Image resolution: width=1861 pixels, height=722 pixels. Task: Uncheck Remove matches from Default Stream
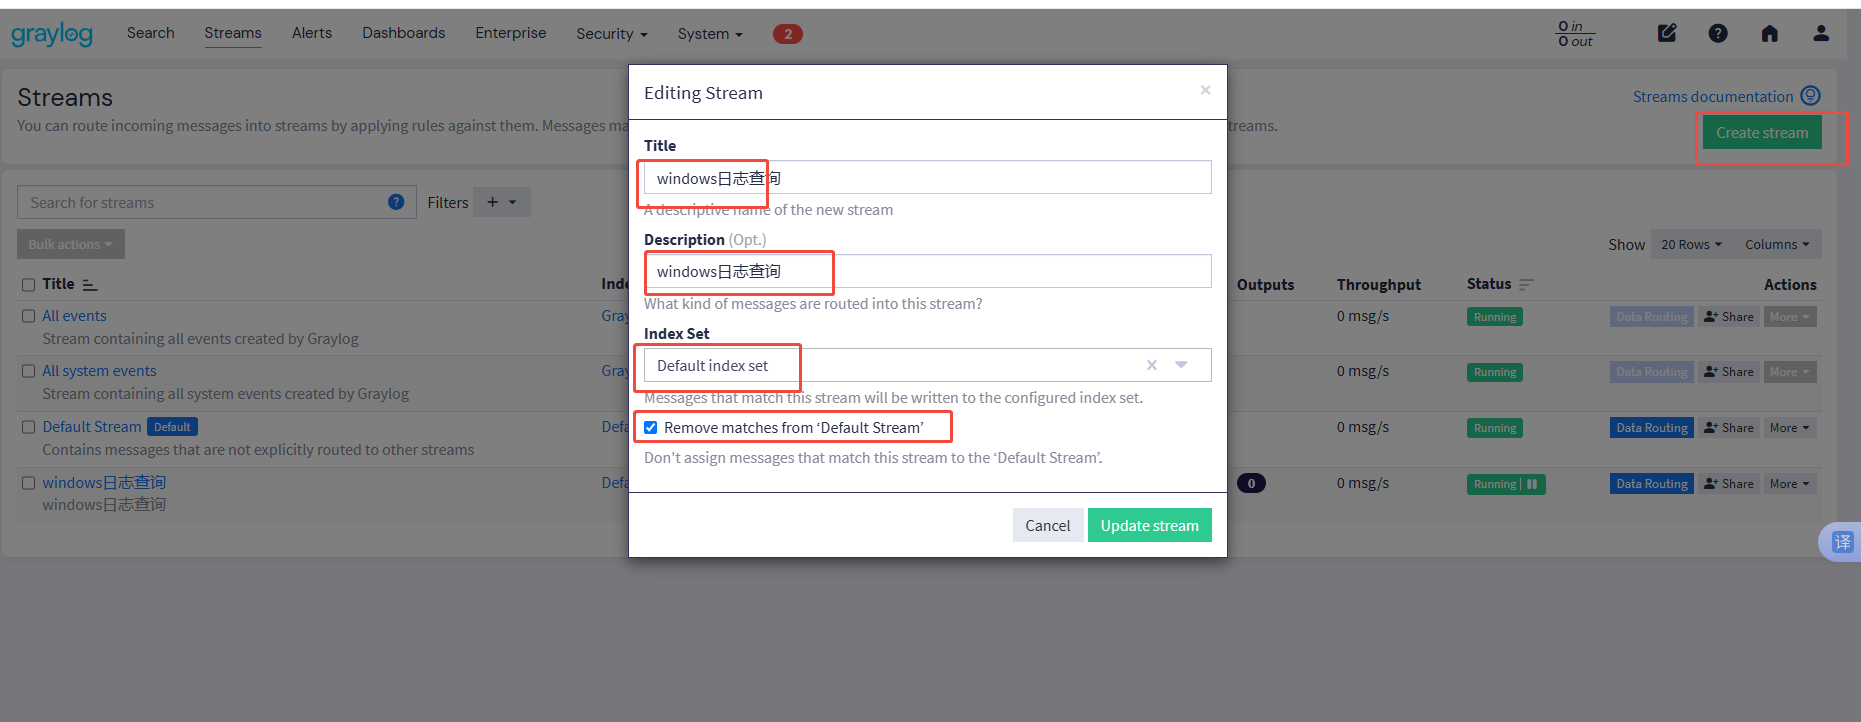pos(651,428)
